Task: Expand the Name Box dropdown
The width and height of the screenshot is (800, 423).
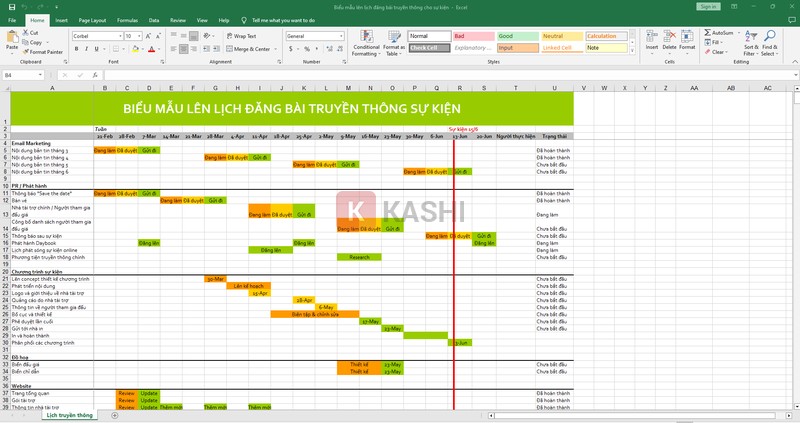Action: click(40, 75)
